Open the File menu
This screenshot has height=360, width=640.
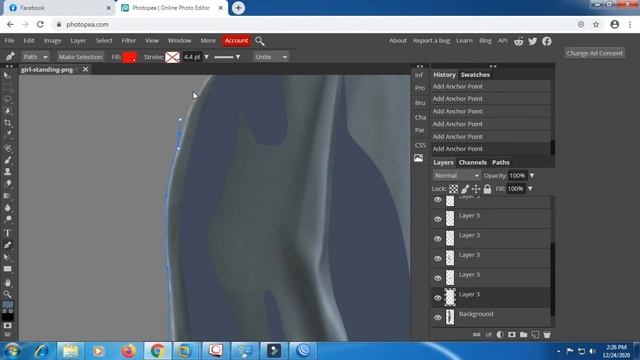click(9, 41)
